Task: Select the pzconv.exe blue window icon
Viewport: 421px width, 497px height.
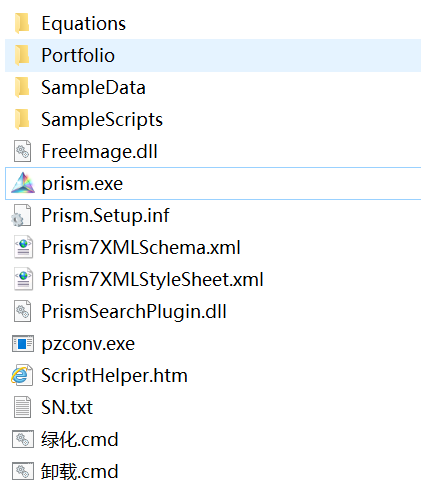Action: 23,344
